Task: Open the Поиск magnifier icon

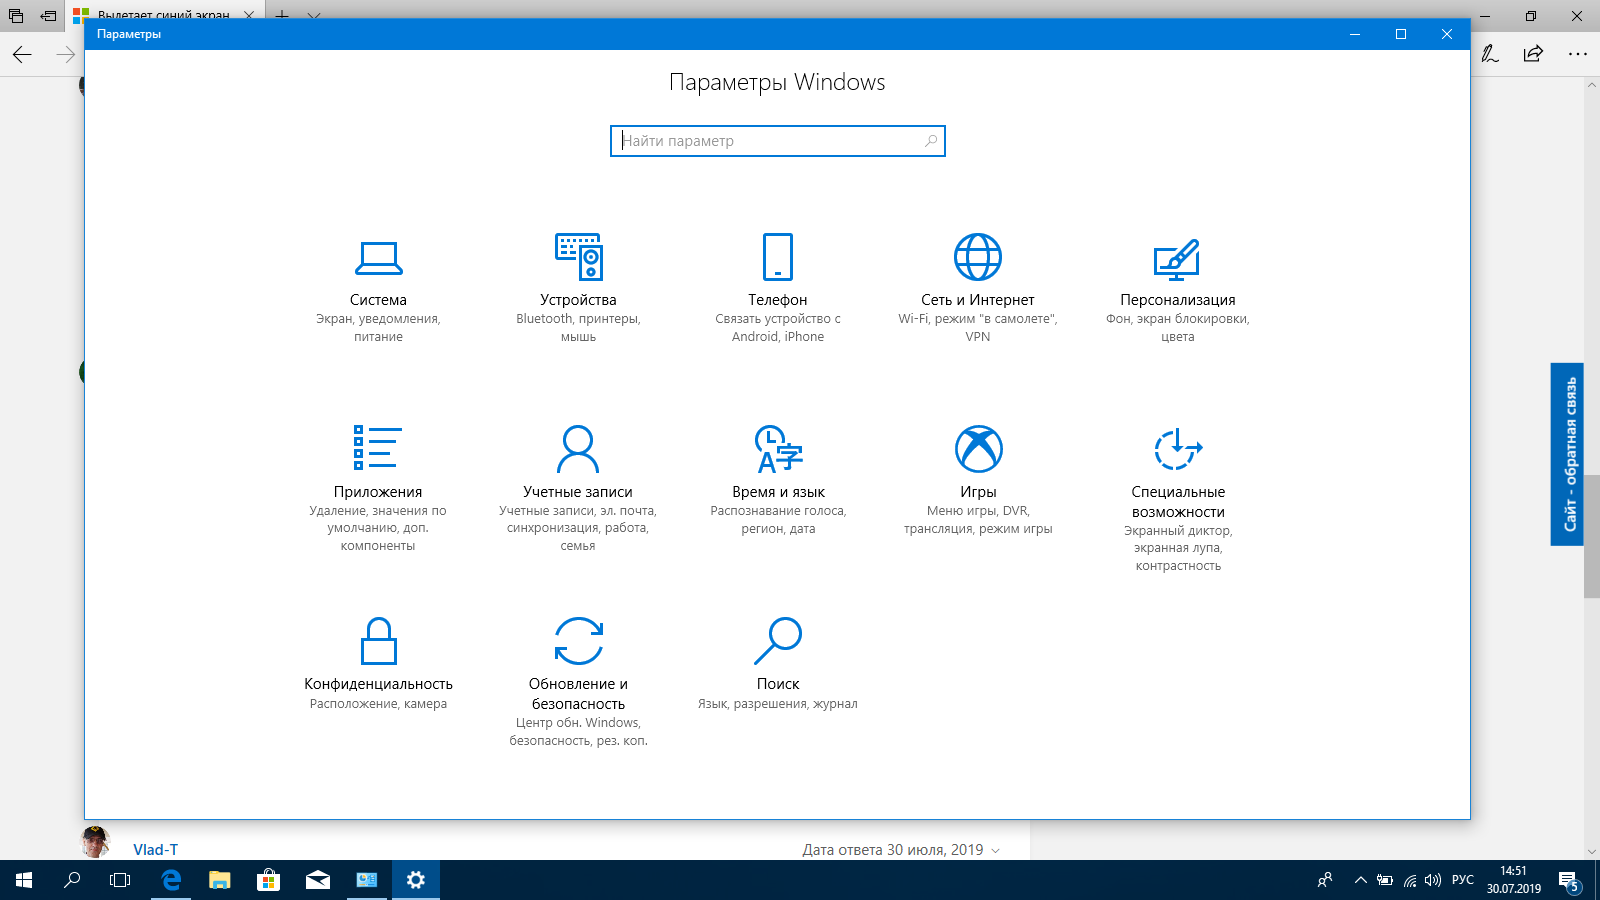Action: 778,641
